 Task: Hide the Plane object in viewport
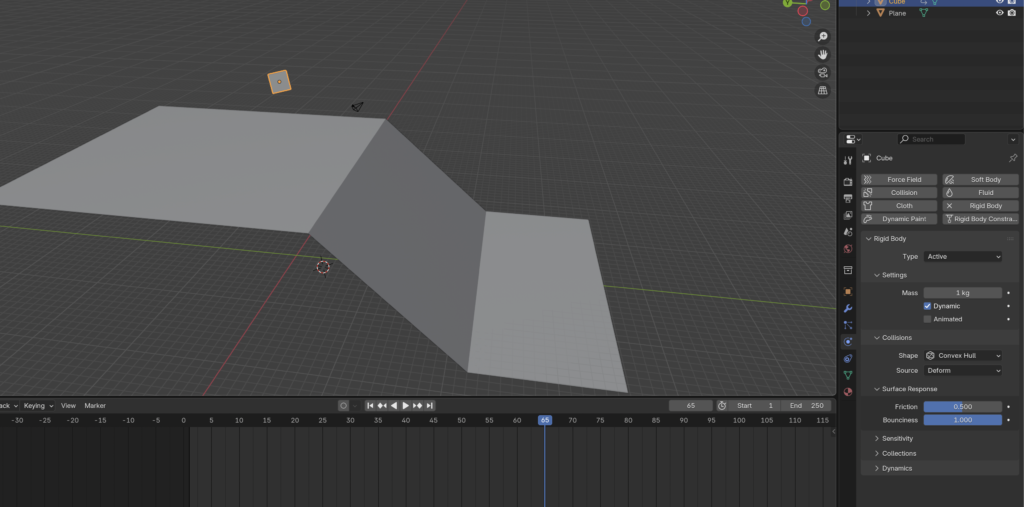[999, 13]
